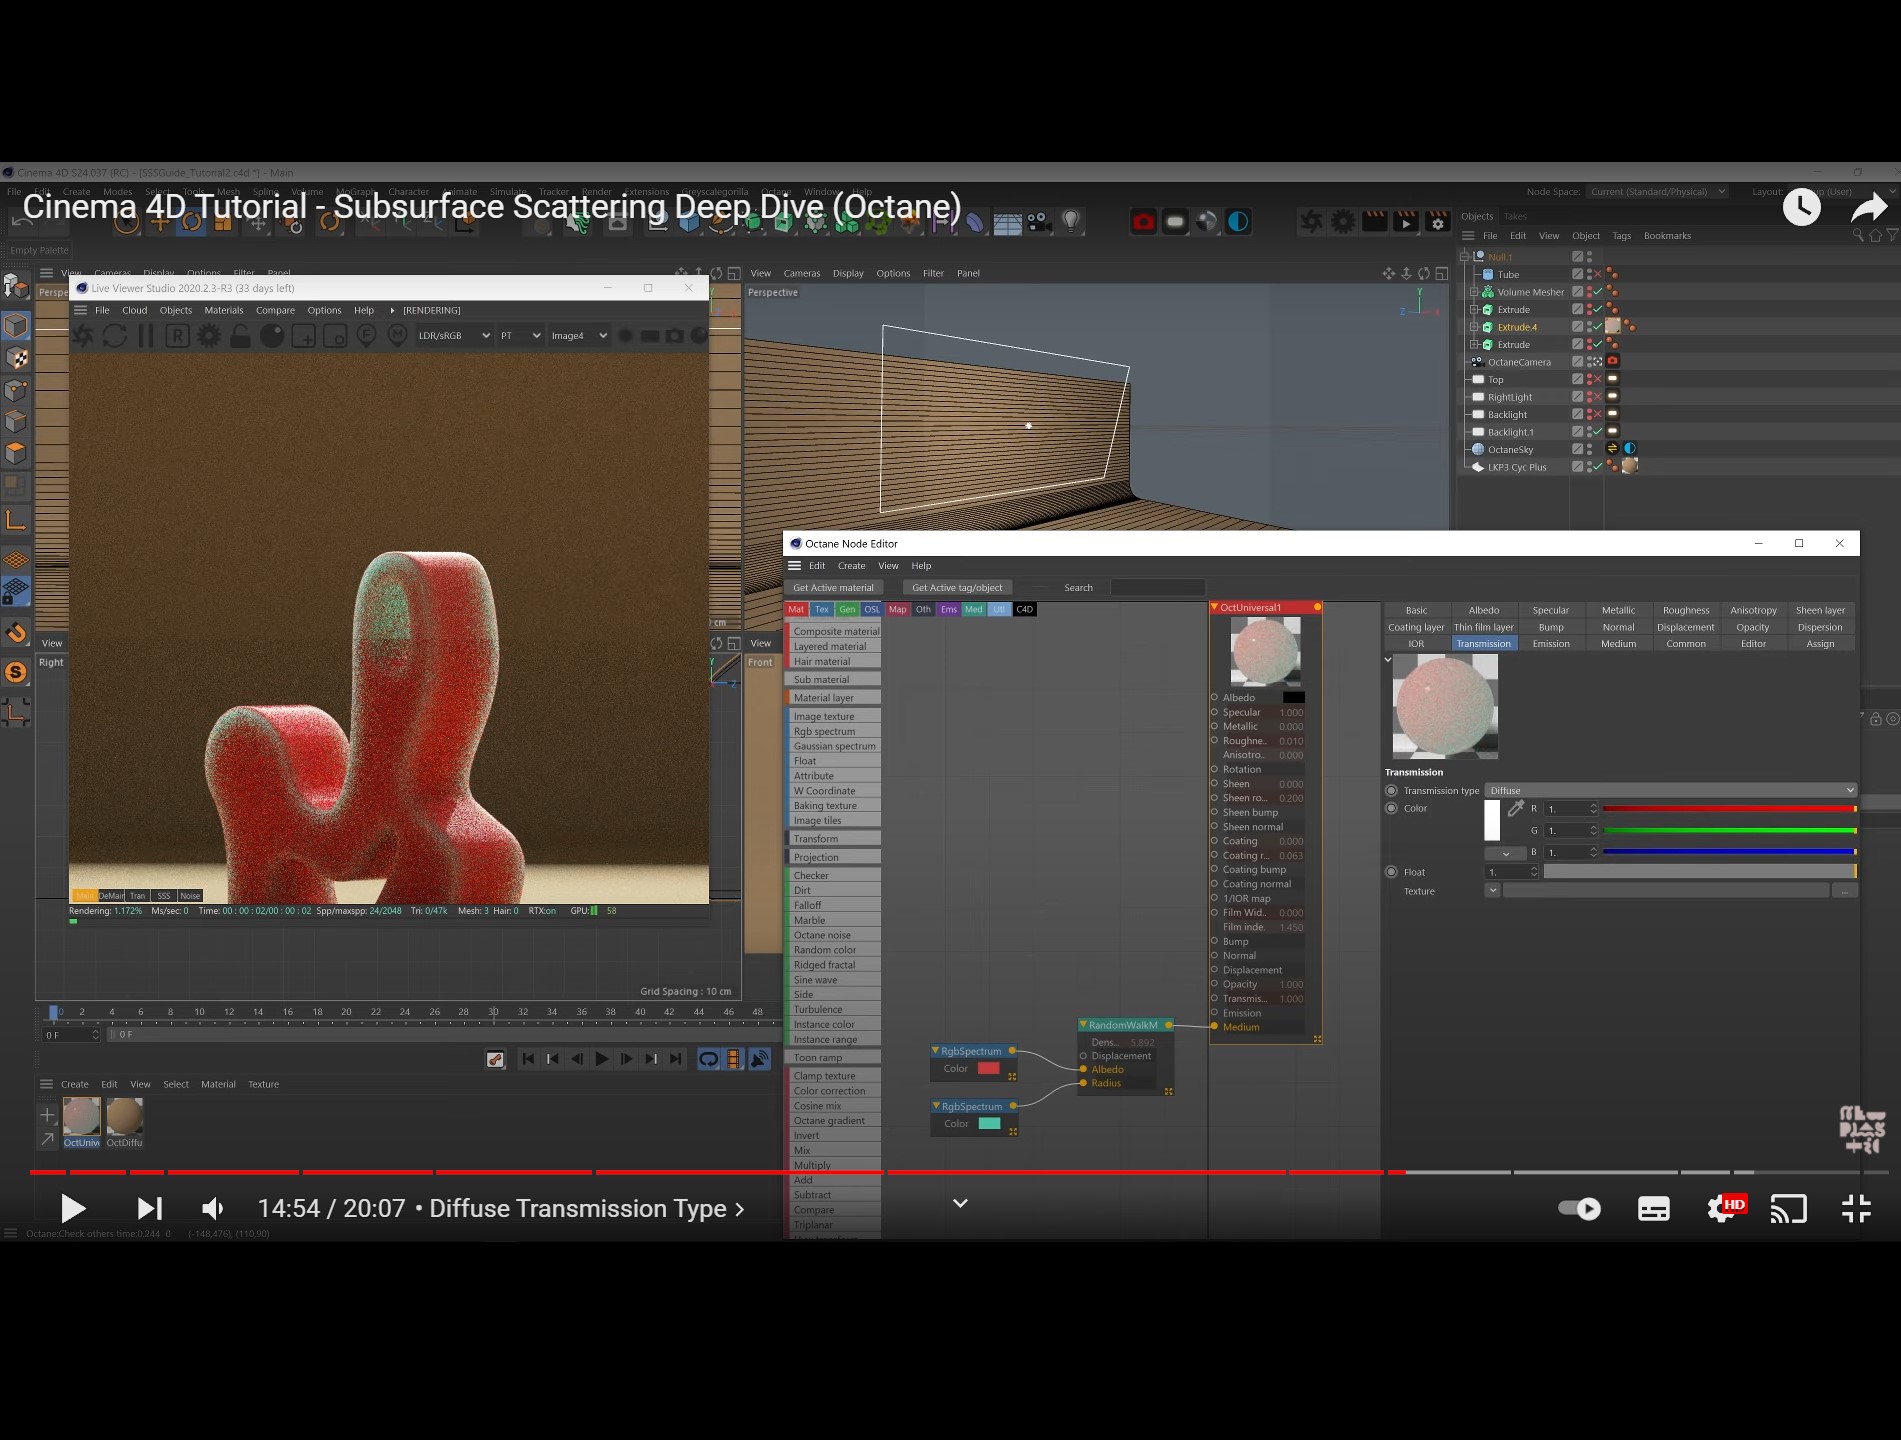1901x1440 pixels.
Task: Toggle the Color parameter radio circle
Action: point(1391,808)
